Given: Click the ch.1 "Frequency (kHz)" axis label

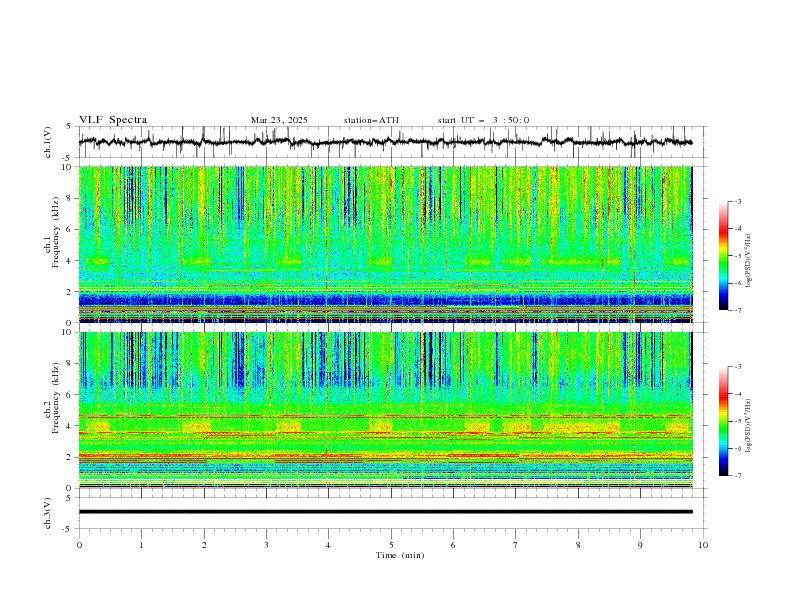Looking at the screenshot, I should click(x=55, y=233).
